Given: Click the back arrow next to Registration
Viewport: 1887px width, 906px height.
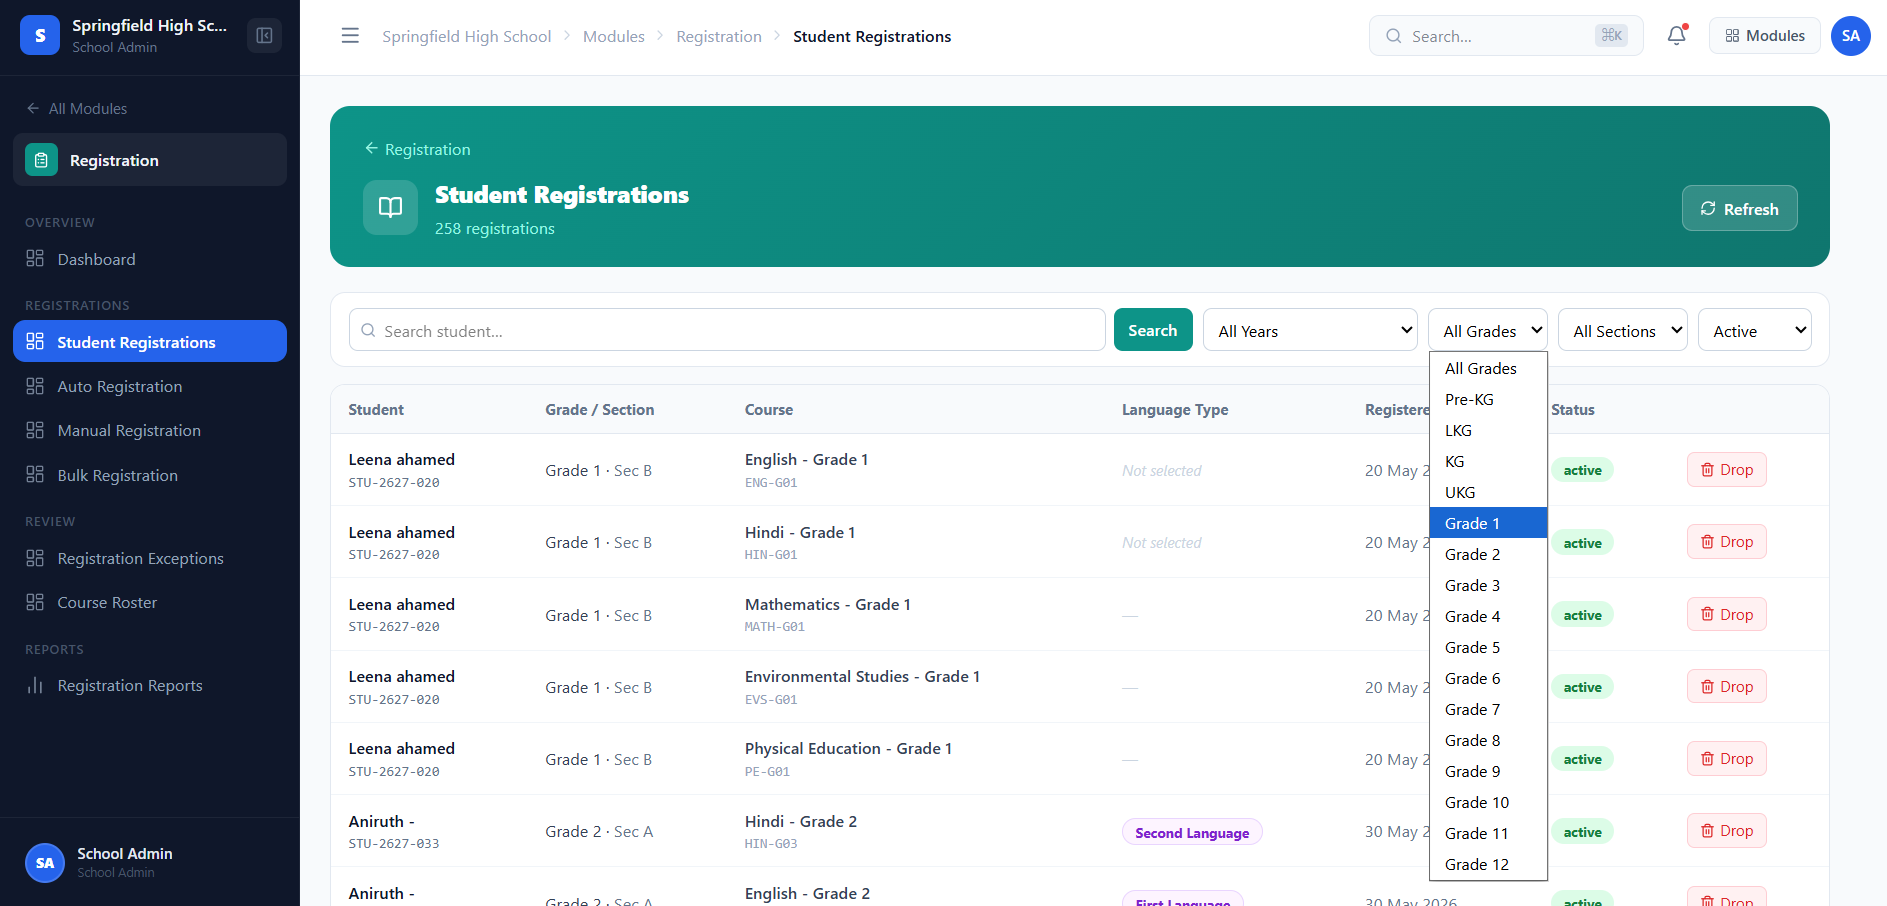Looking at the screenshot, I should pos(371,149).
